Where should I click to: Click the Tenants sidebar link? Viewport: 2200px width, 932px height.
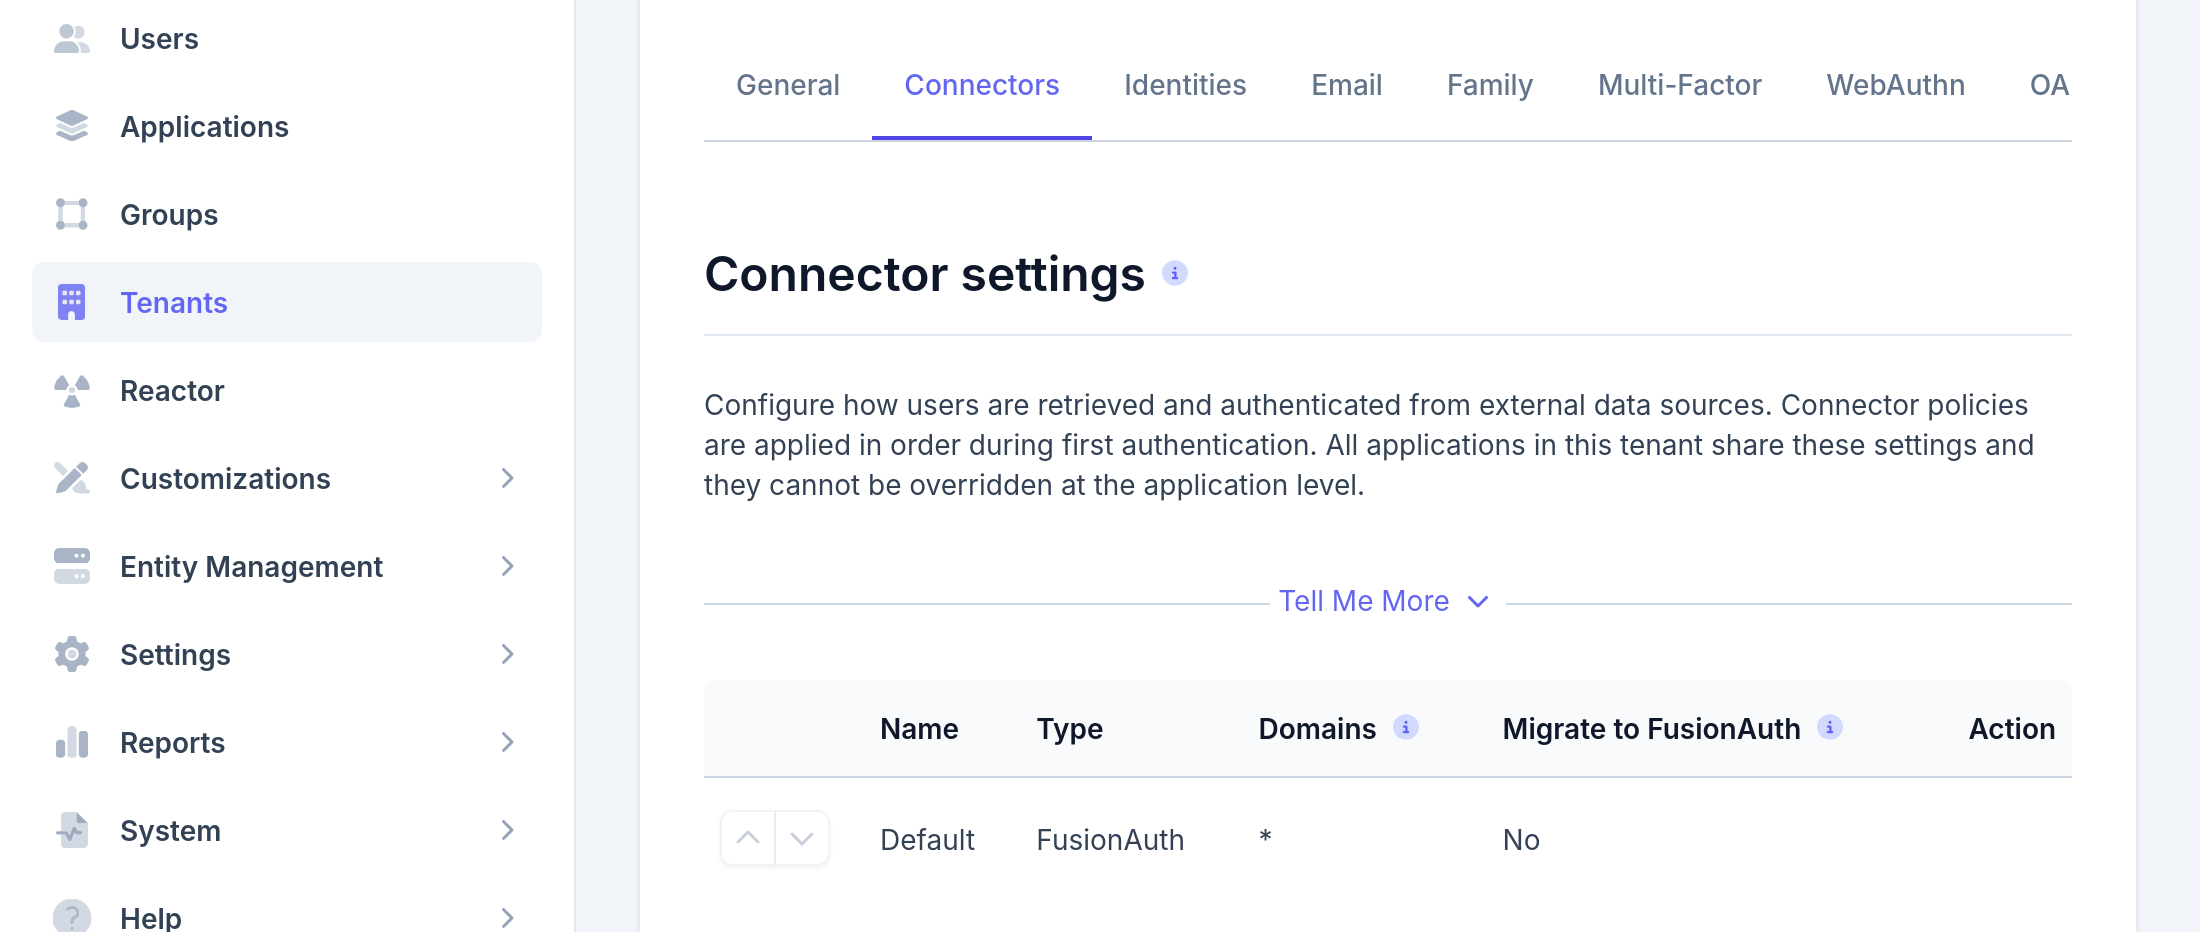pyautogui.click(x=287, y=302)
